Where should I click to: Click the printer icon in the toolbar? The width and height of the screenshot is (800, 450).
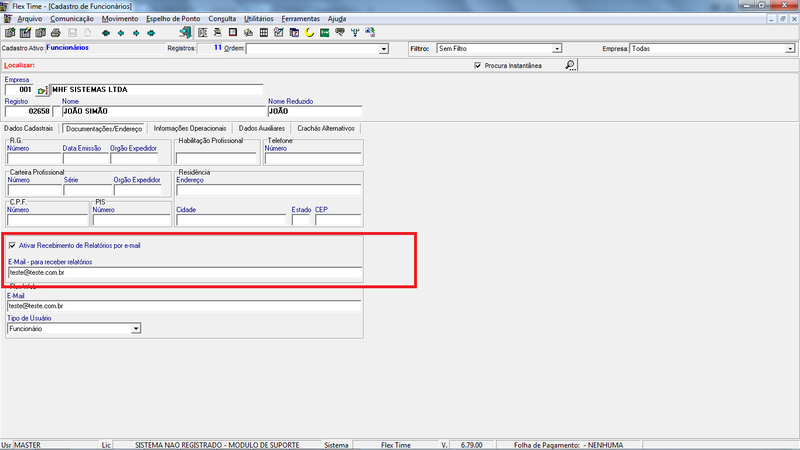pyautogui.click(x=56, y=33)
